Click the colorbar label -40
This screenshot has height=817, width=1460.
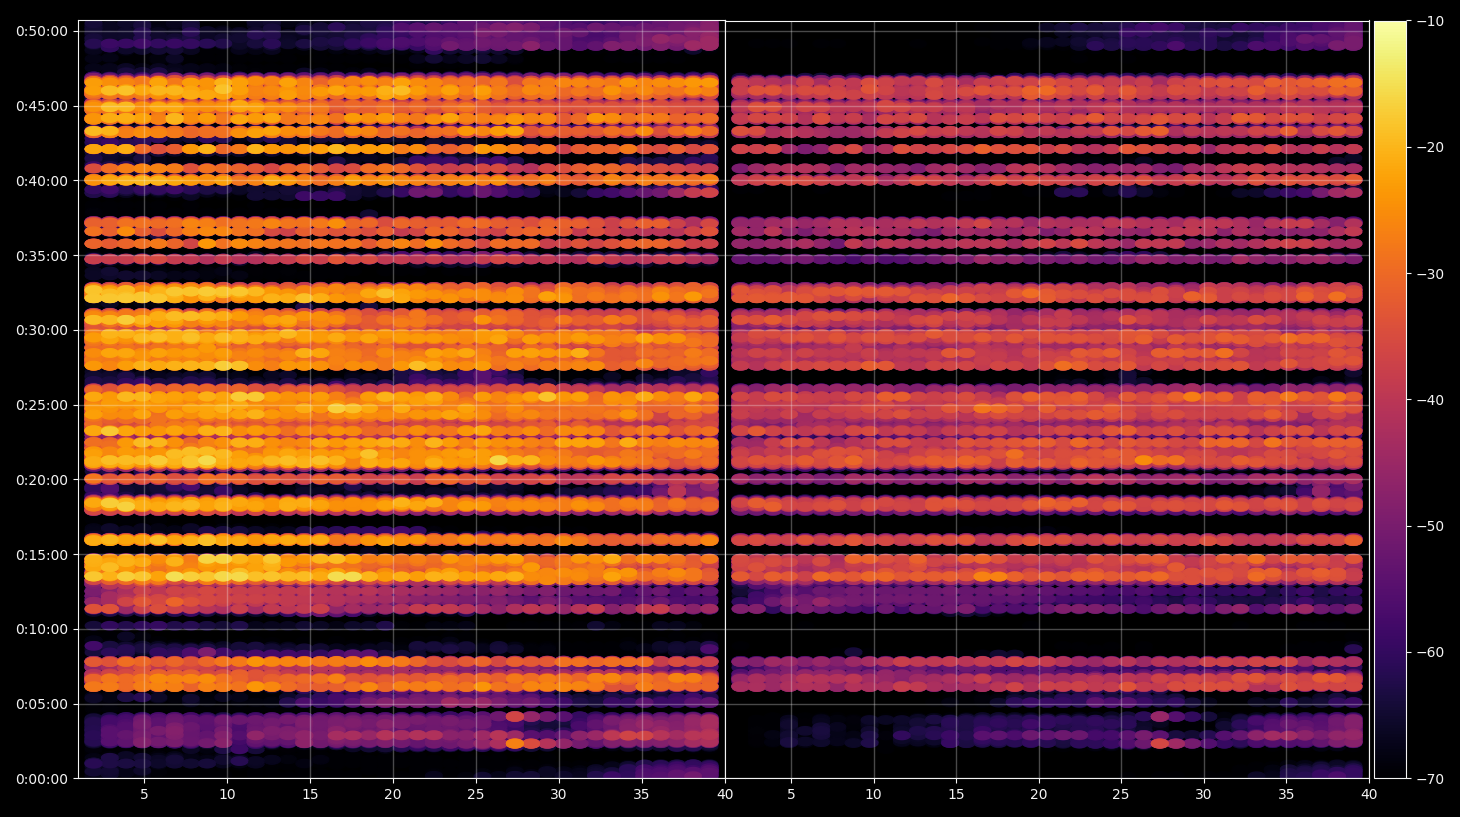click(1430, 400)
